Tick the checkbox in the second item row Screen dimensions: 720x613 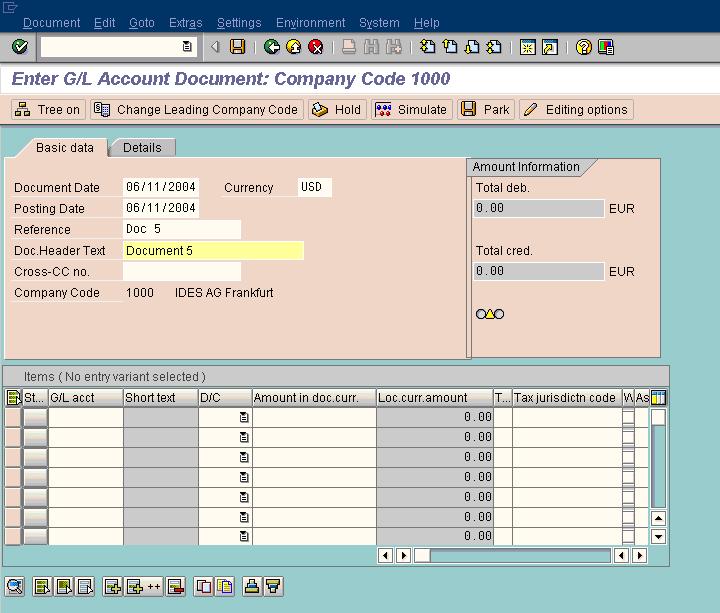(628, 437)
